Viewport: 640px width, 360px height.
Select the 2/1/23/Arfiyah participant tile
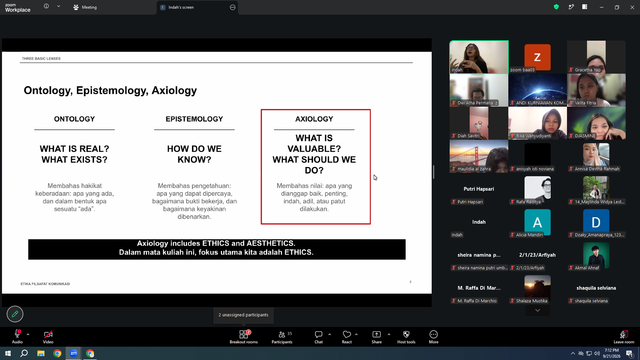[537, 255]
